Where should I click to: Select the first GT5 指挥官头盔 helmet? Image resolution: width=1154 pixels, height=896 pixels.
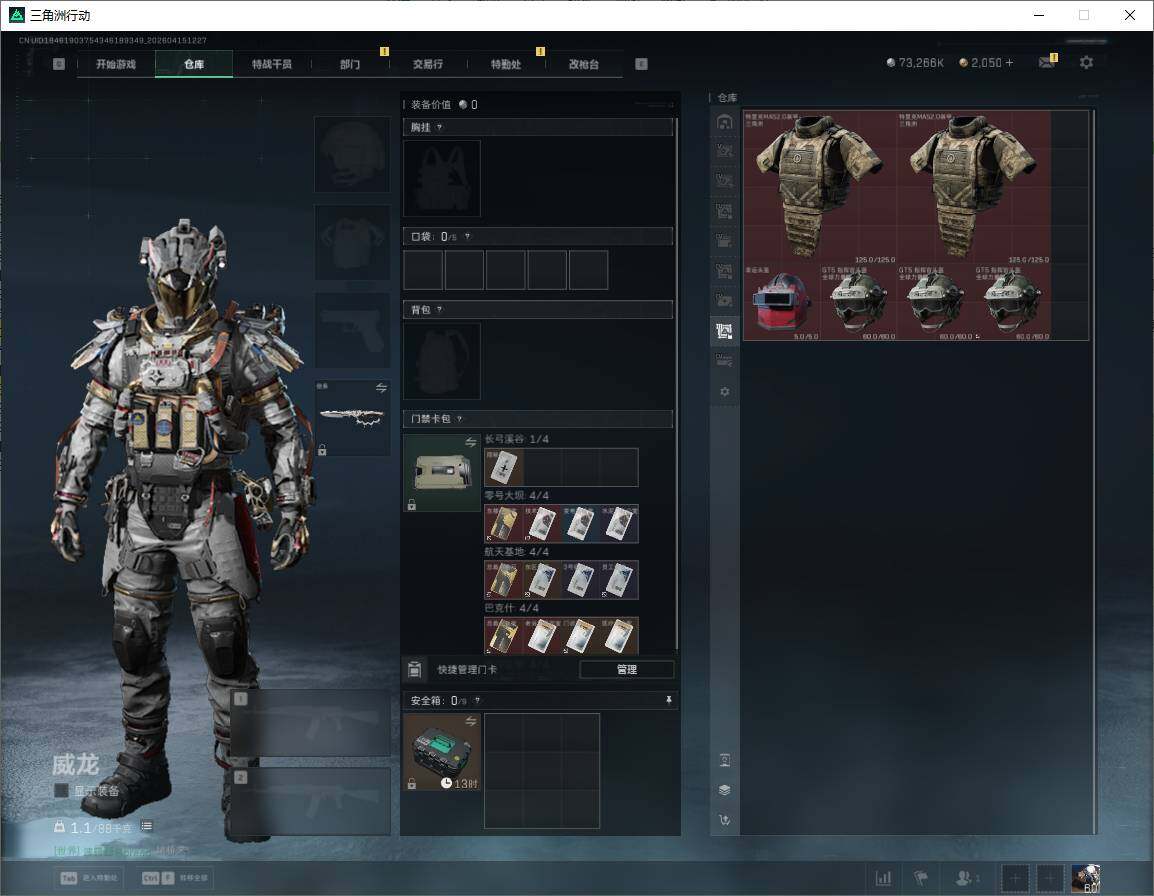click(858, 303)
